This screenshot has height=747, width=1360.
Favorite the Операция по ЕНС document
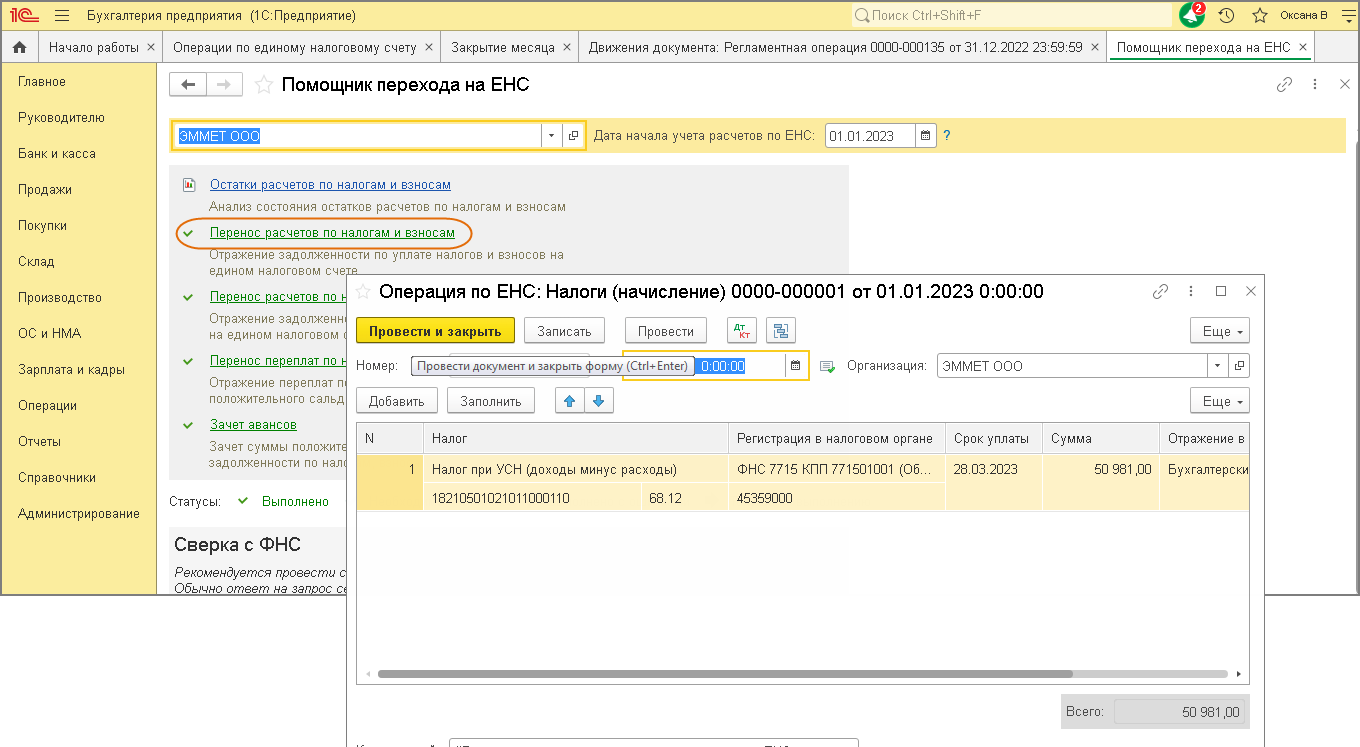(364, 292)
